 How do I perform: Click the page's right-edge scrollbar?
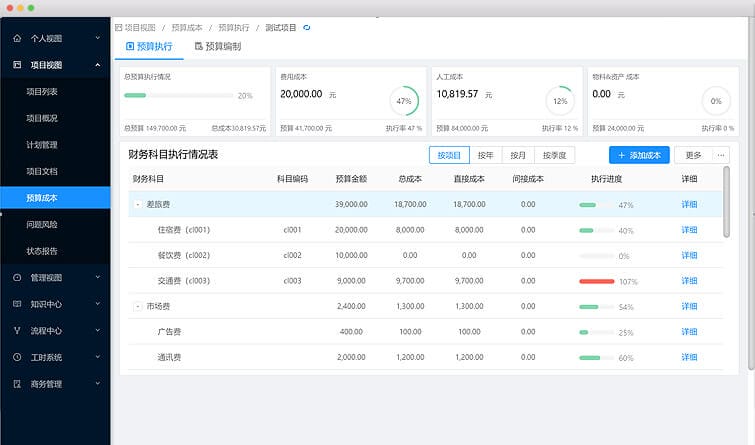(752, 193)
